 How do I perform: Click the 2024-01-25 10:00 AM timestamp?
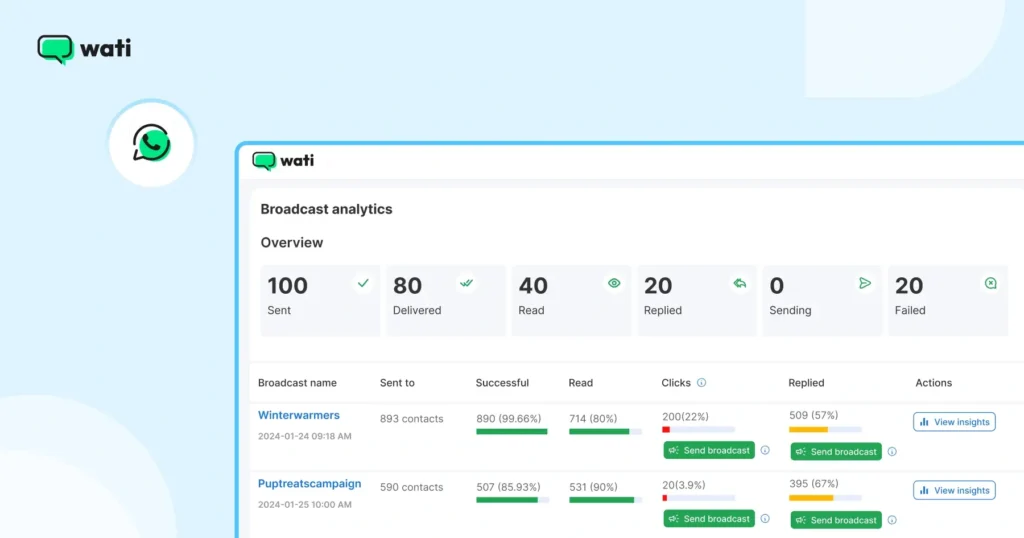pos(304,505)
